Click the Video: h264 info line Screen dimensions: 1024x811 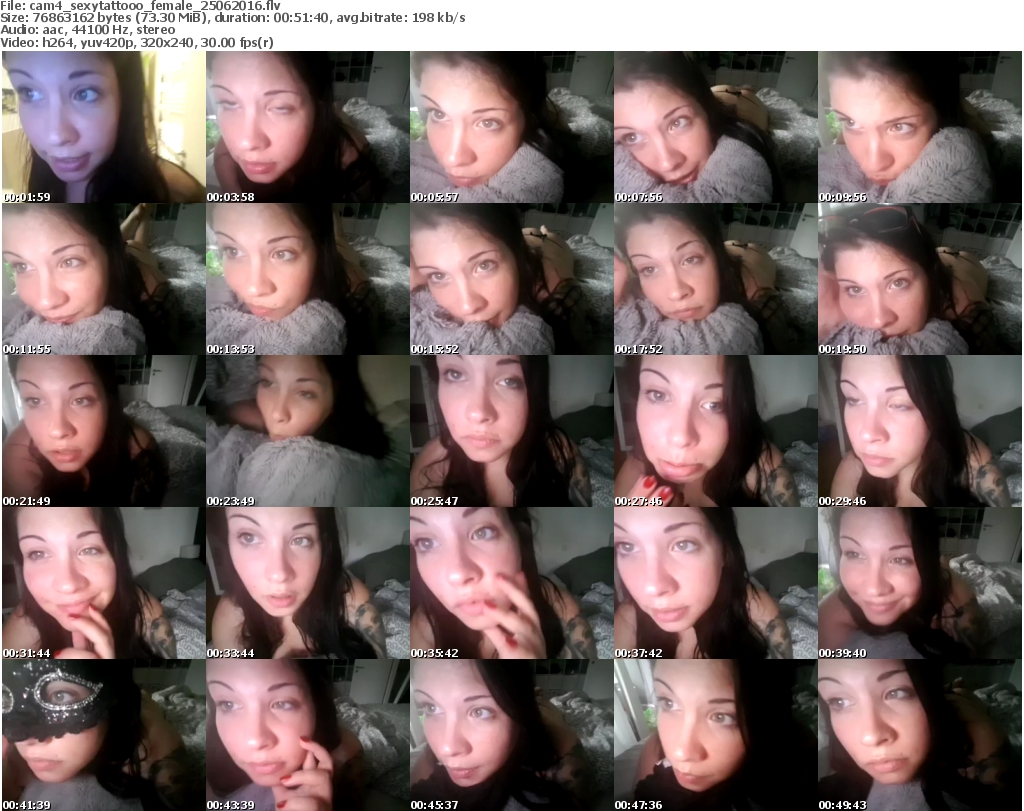coord(137,43)
